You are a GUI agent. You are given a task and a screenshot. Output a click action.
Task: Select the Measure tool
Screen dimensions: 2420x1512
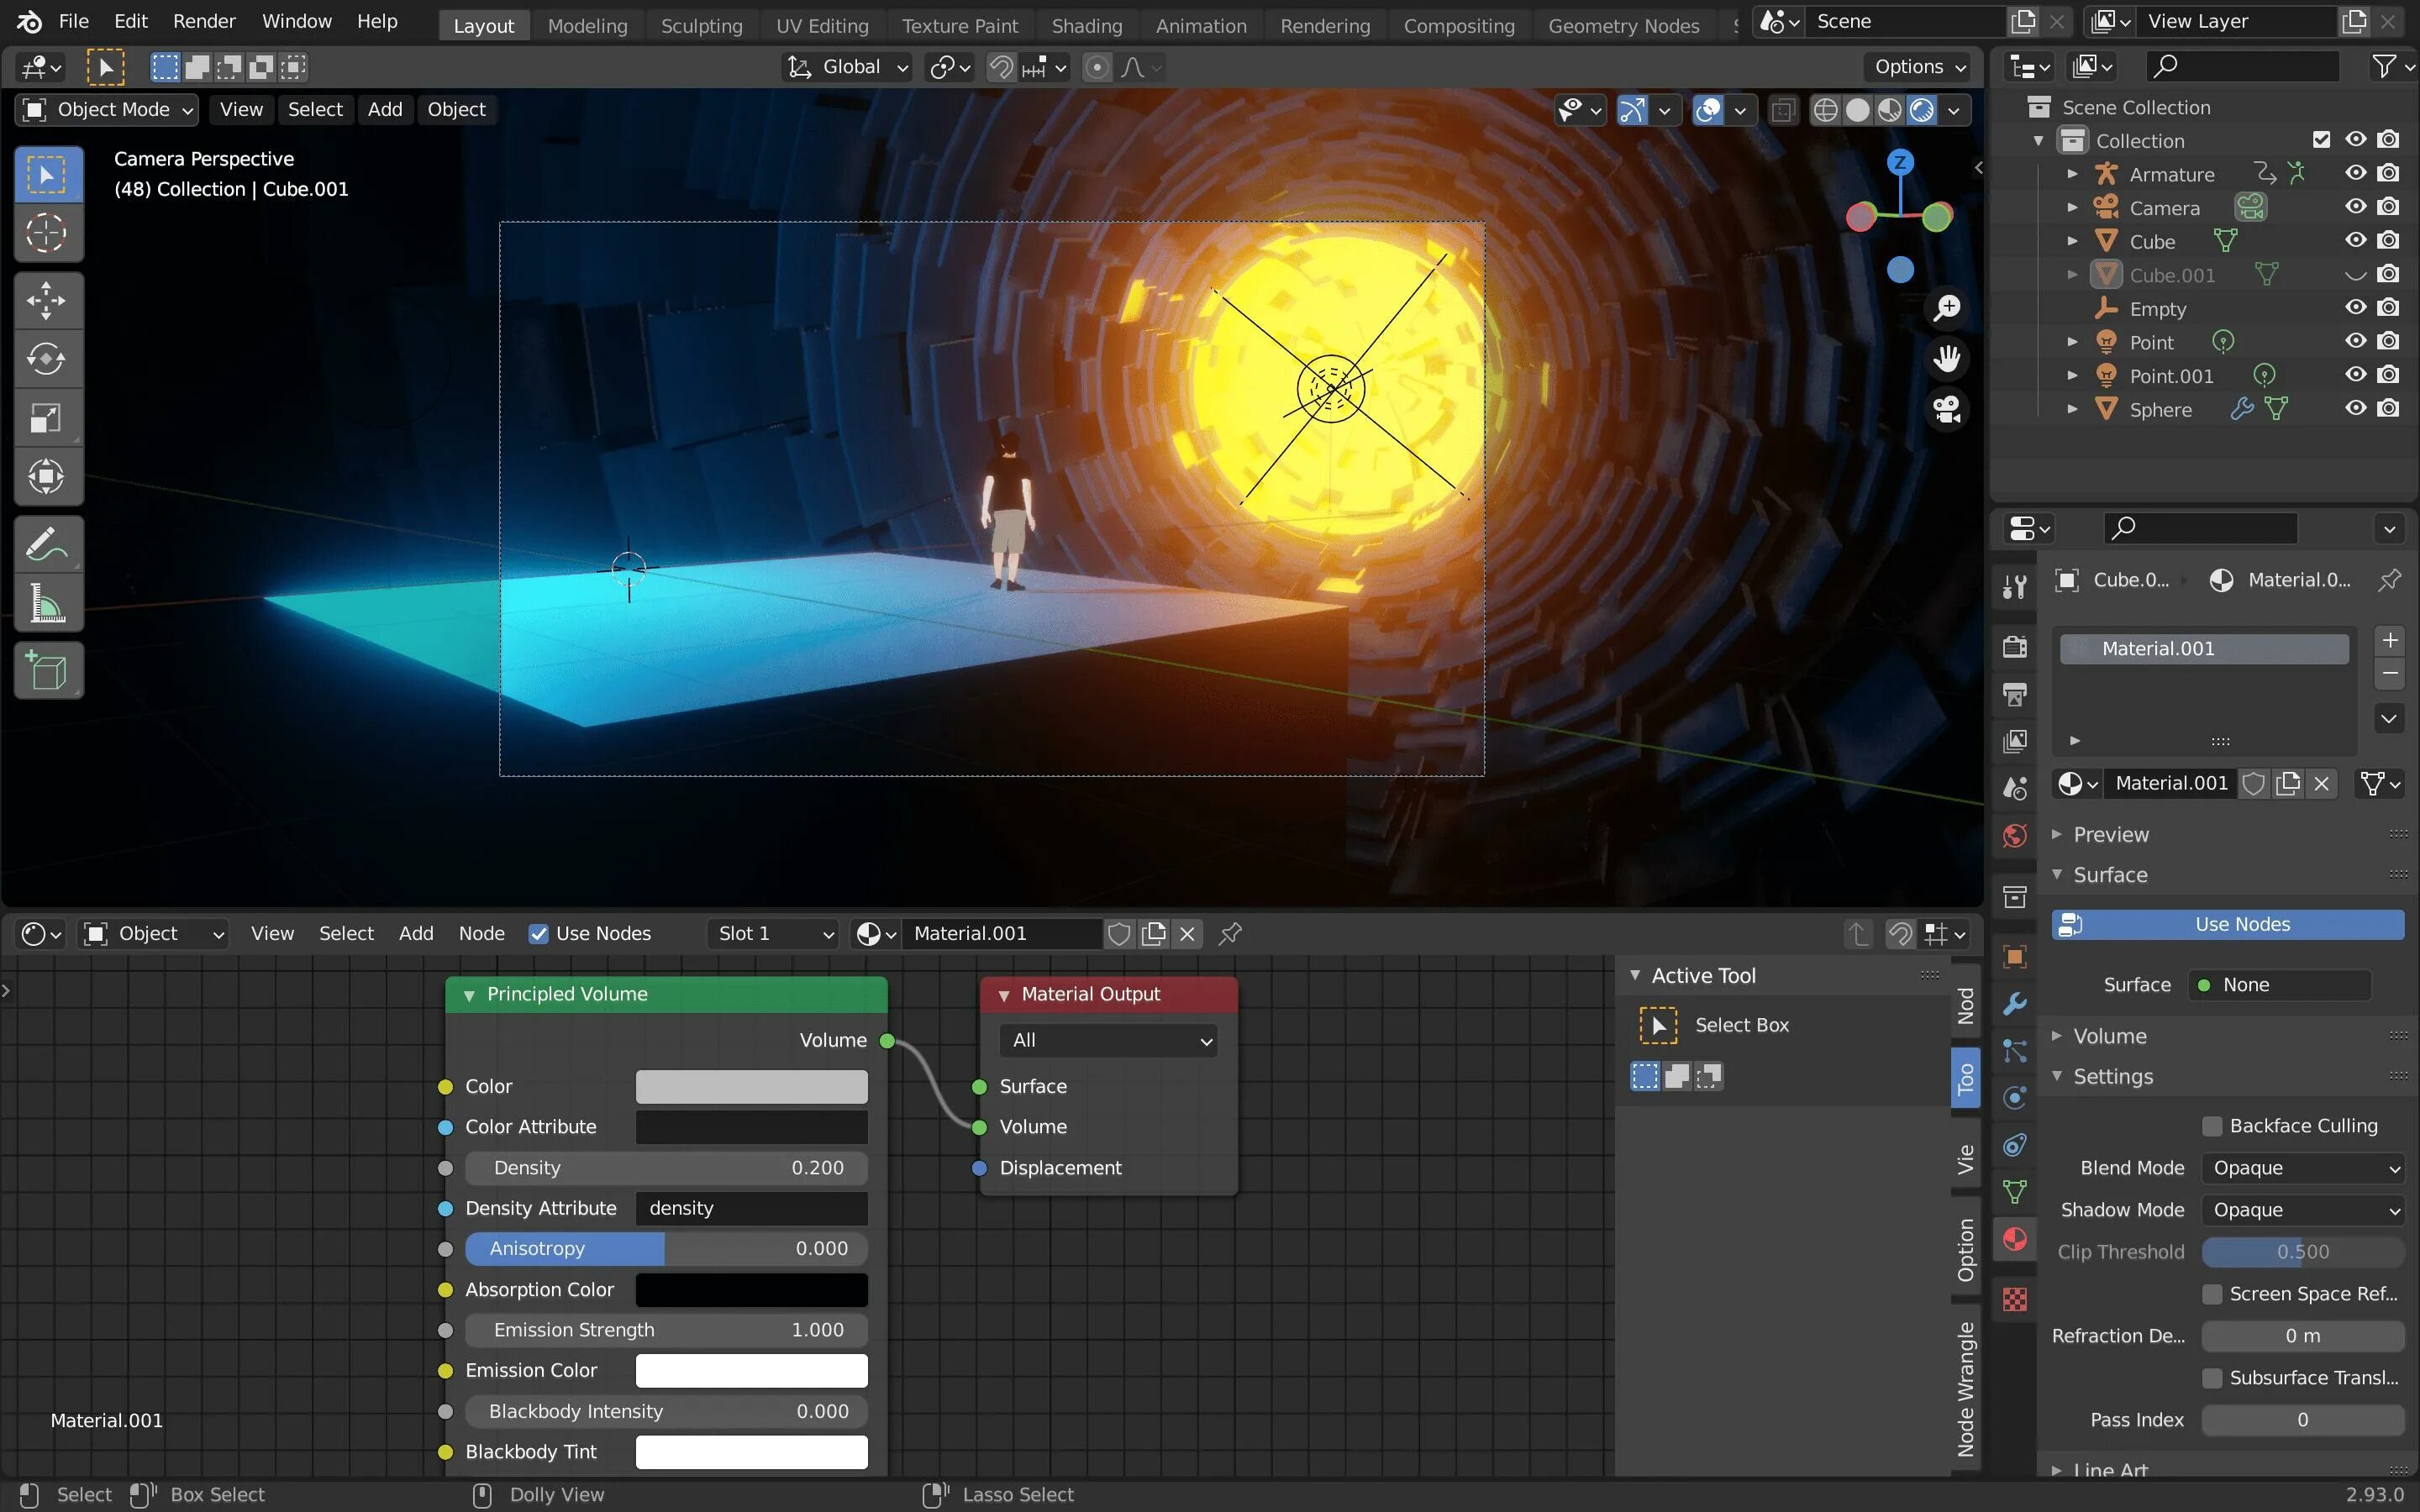(47, 604)
